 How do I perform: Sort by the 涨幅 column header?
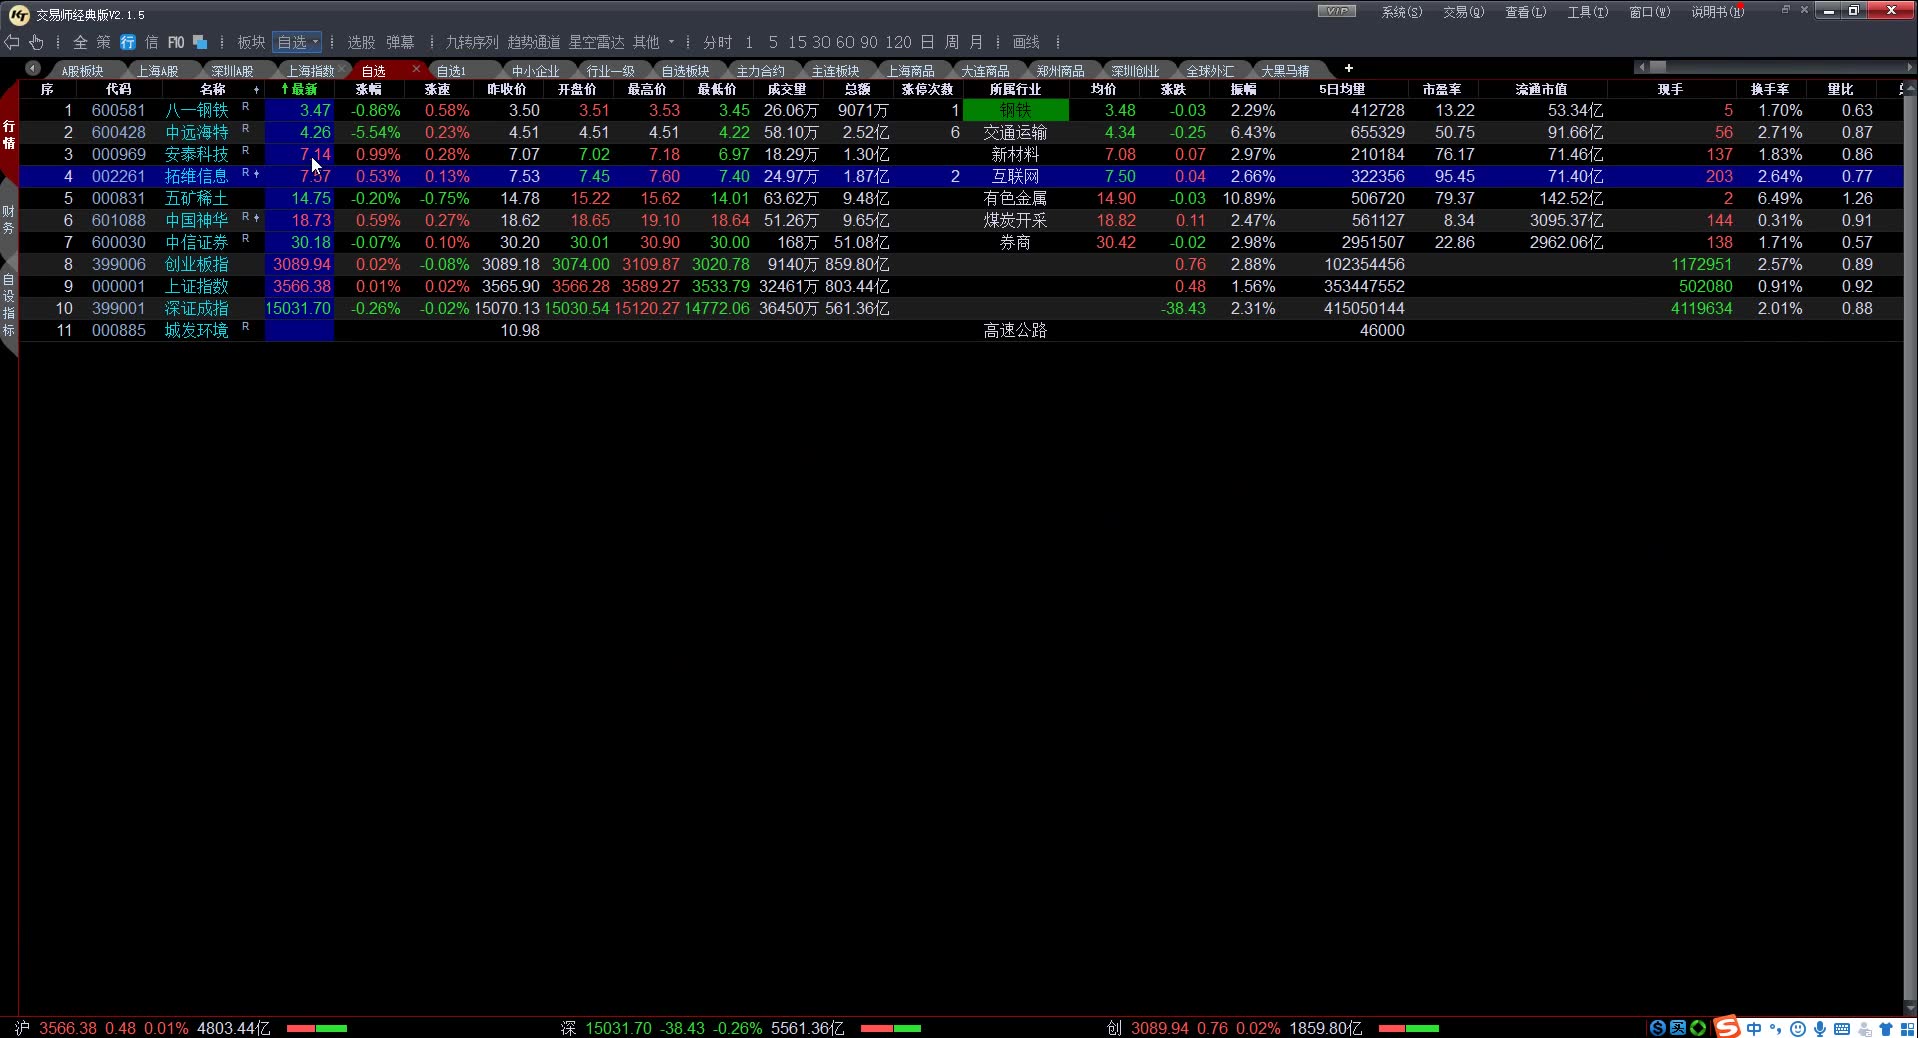click(x=369, y=89)
